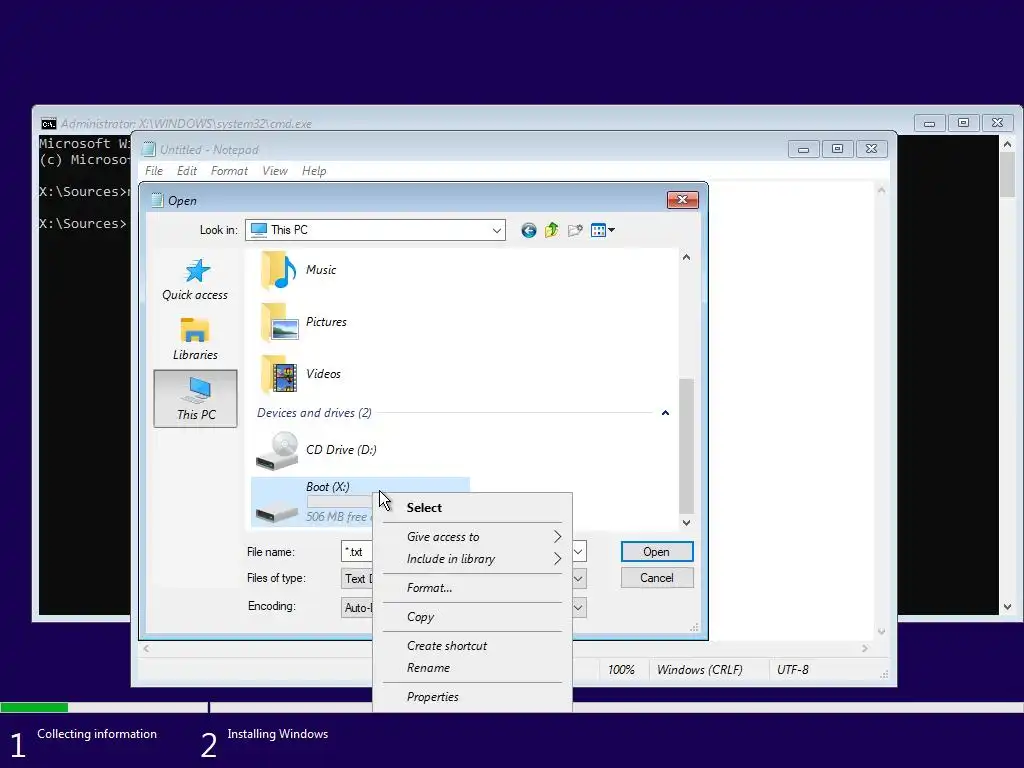Close the Open dialog with red X

click(682, 200)
